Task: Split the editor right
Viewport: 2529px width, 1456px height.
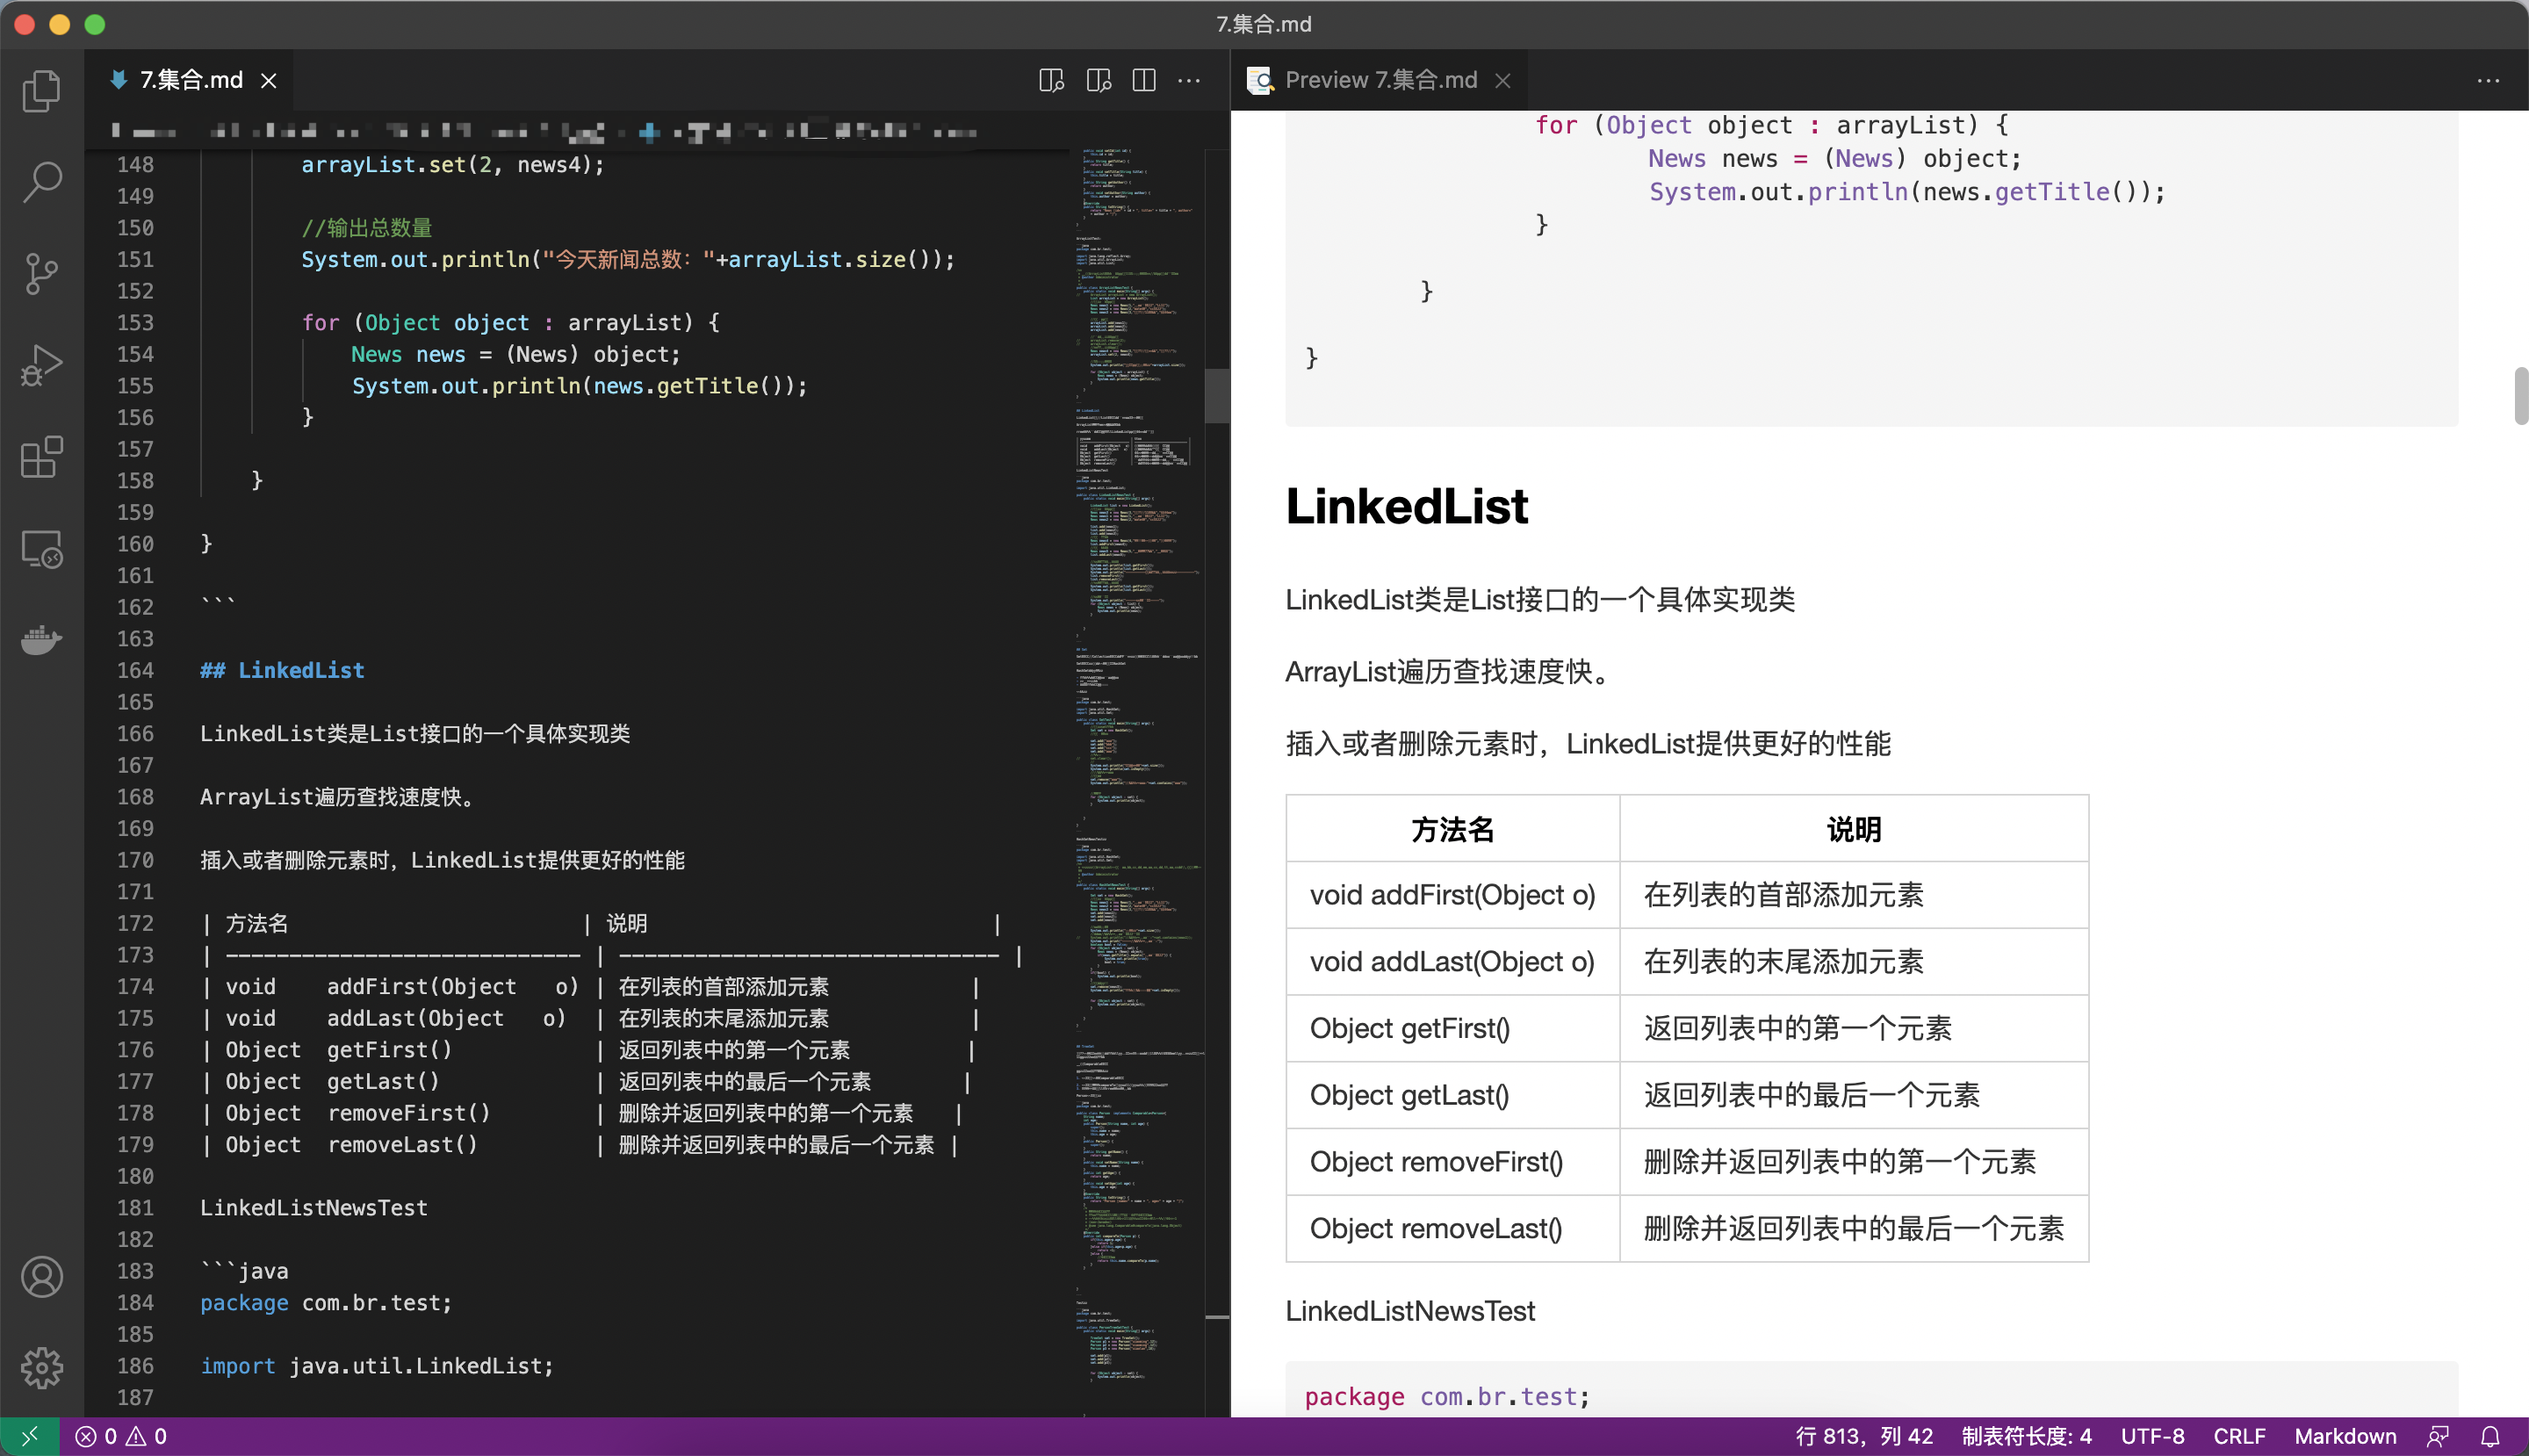Action: click(1144, 80)
